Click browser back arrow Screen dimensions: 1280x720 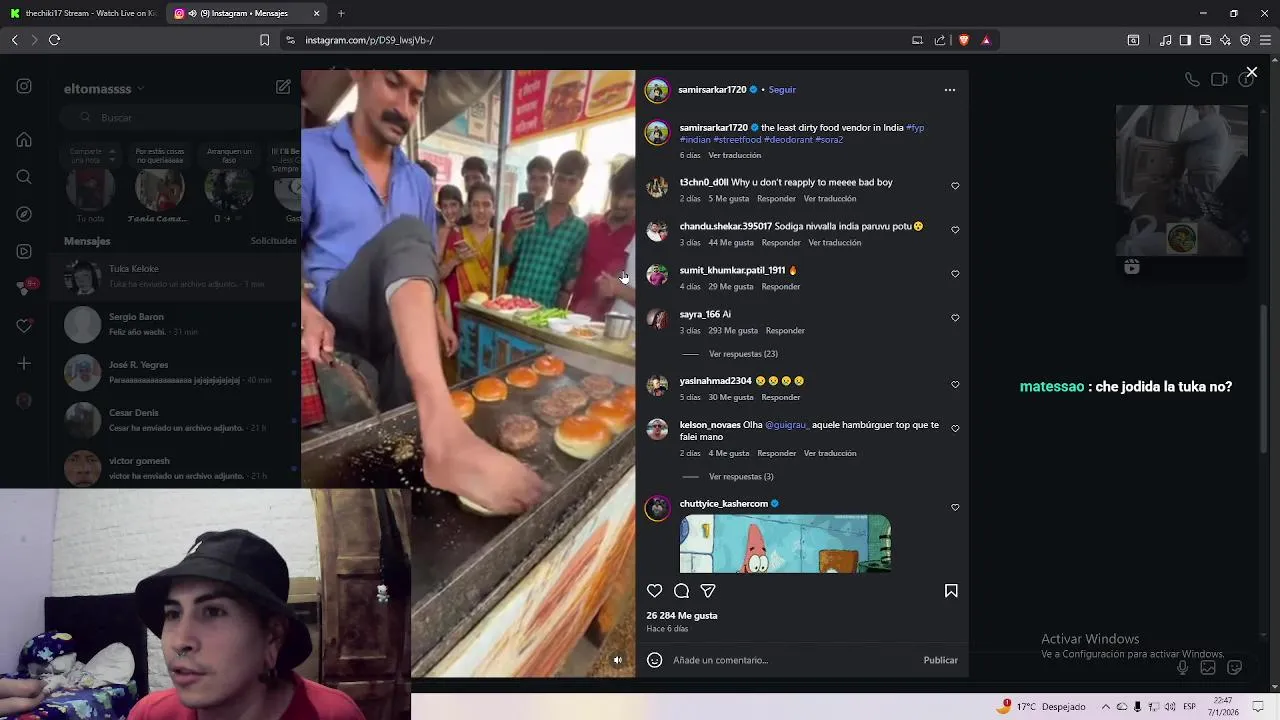[14, 40]
